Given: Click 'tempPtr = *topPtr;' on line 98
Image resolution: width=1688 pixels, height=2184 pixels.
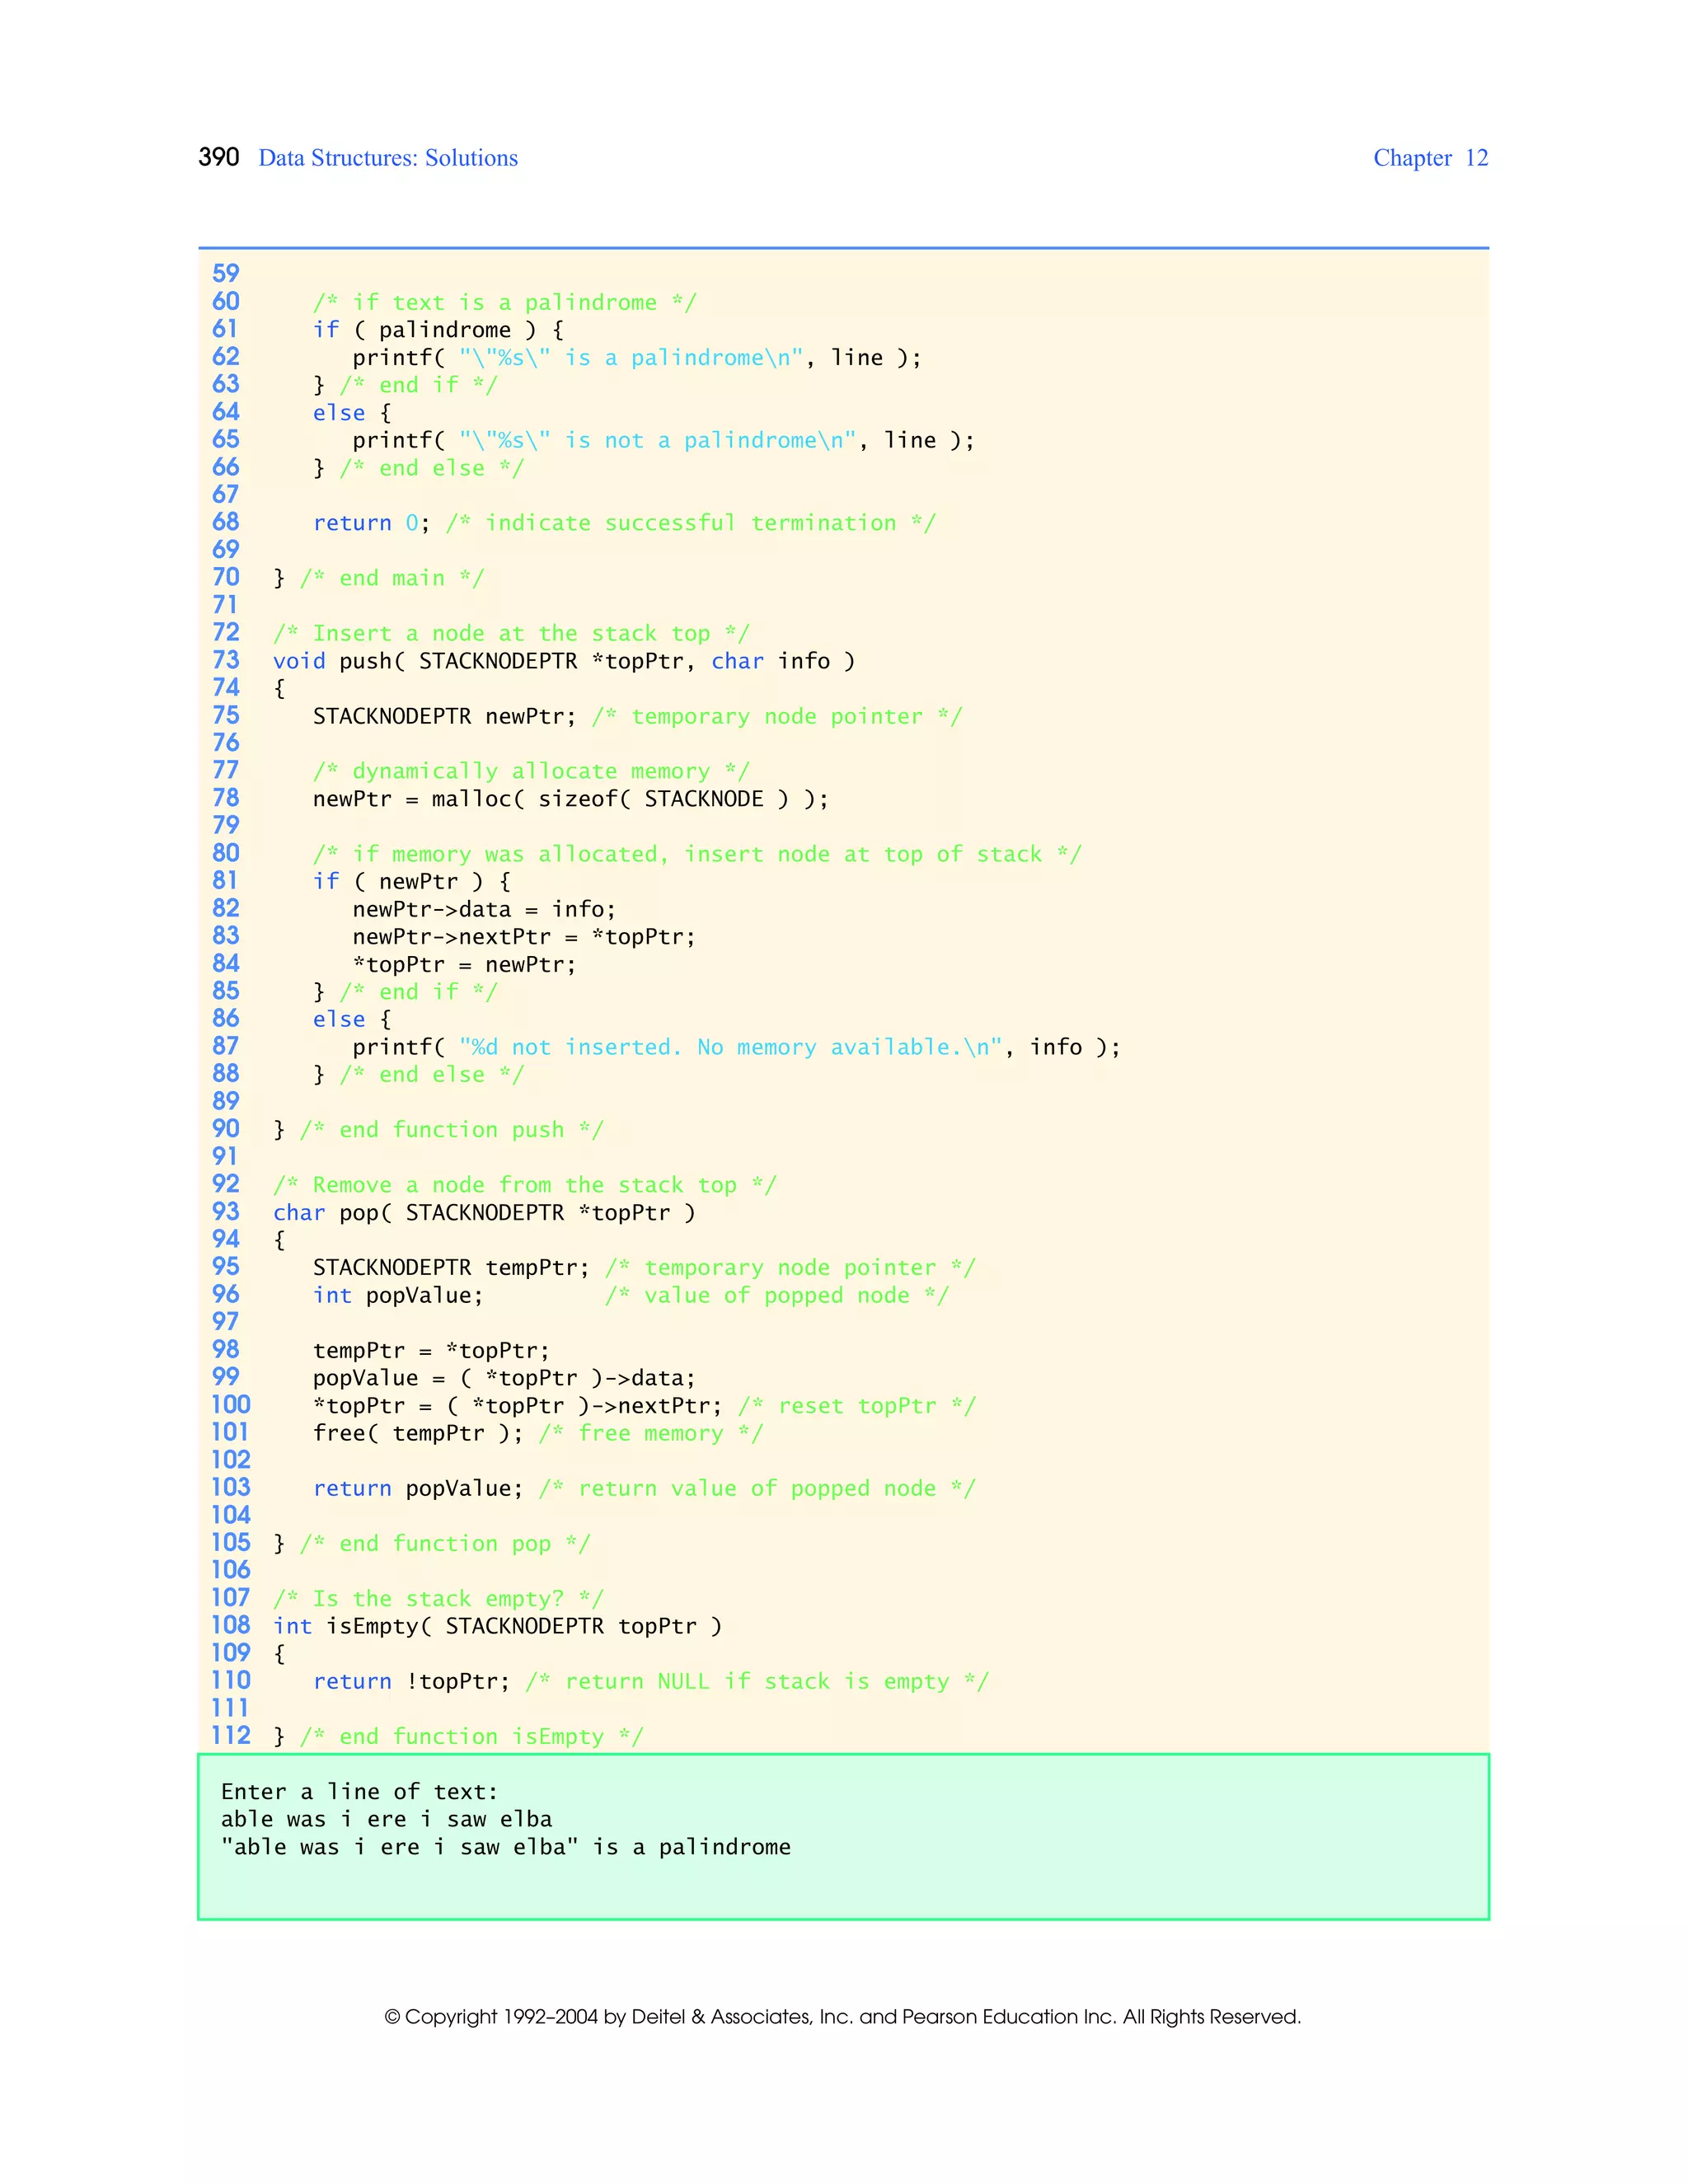Looking at the screenshot, I should point(431,1350).
